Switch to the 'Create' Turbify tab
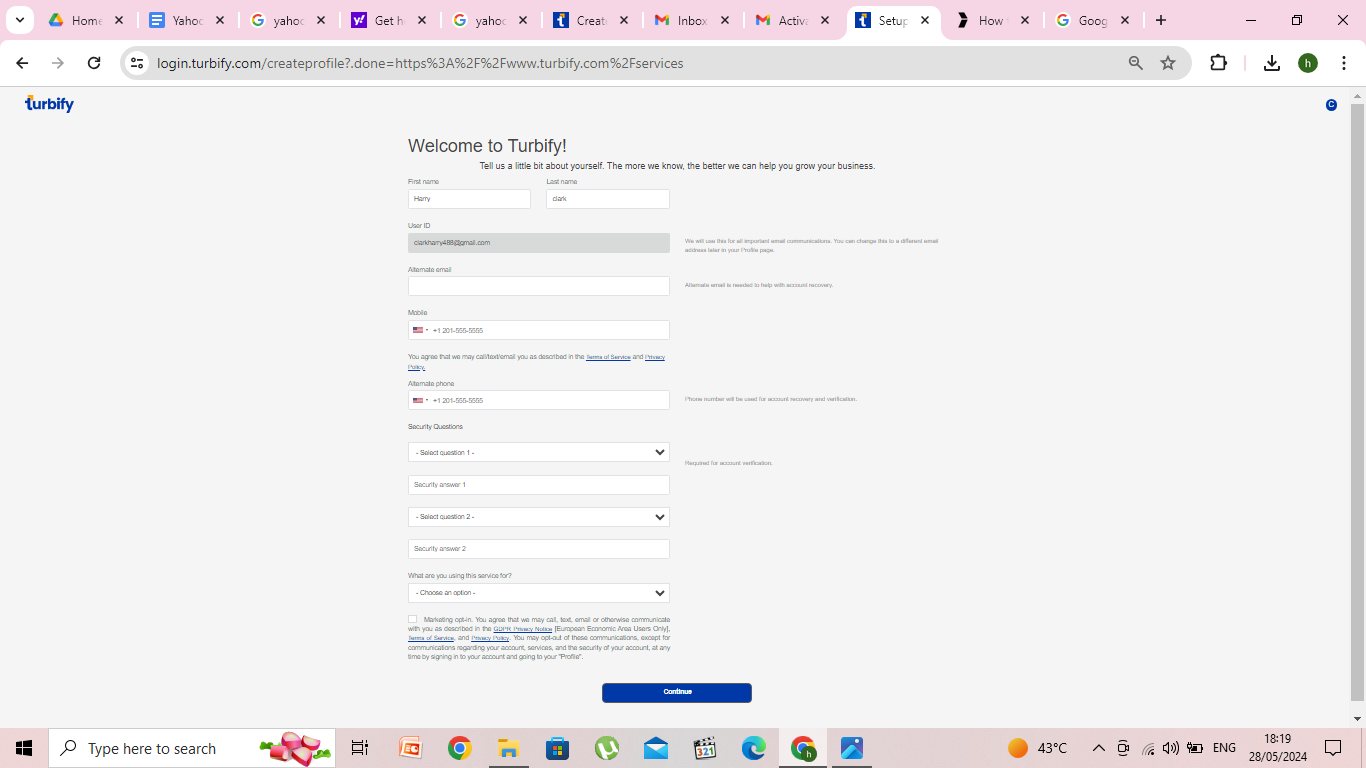Screen dimensions: 1366x768 tap(592, 20)
